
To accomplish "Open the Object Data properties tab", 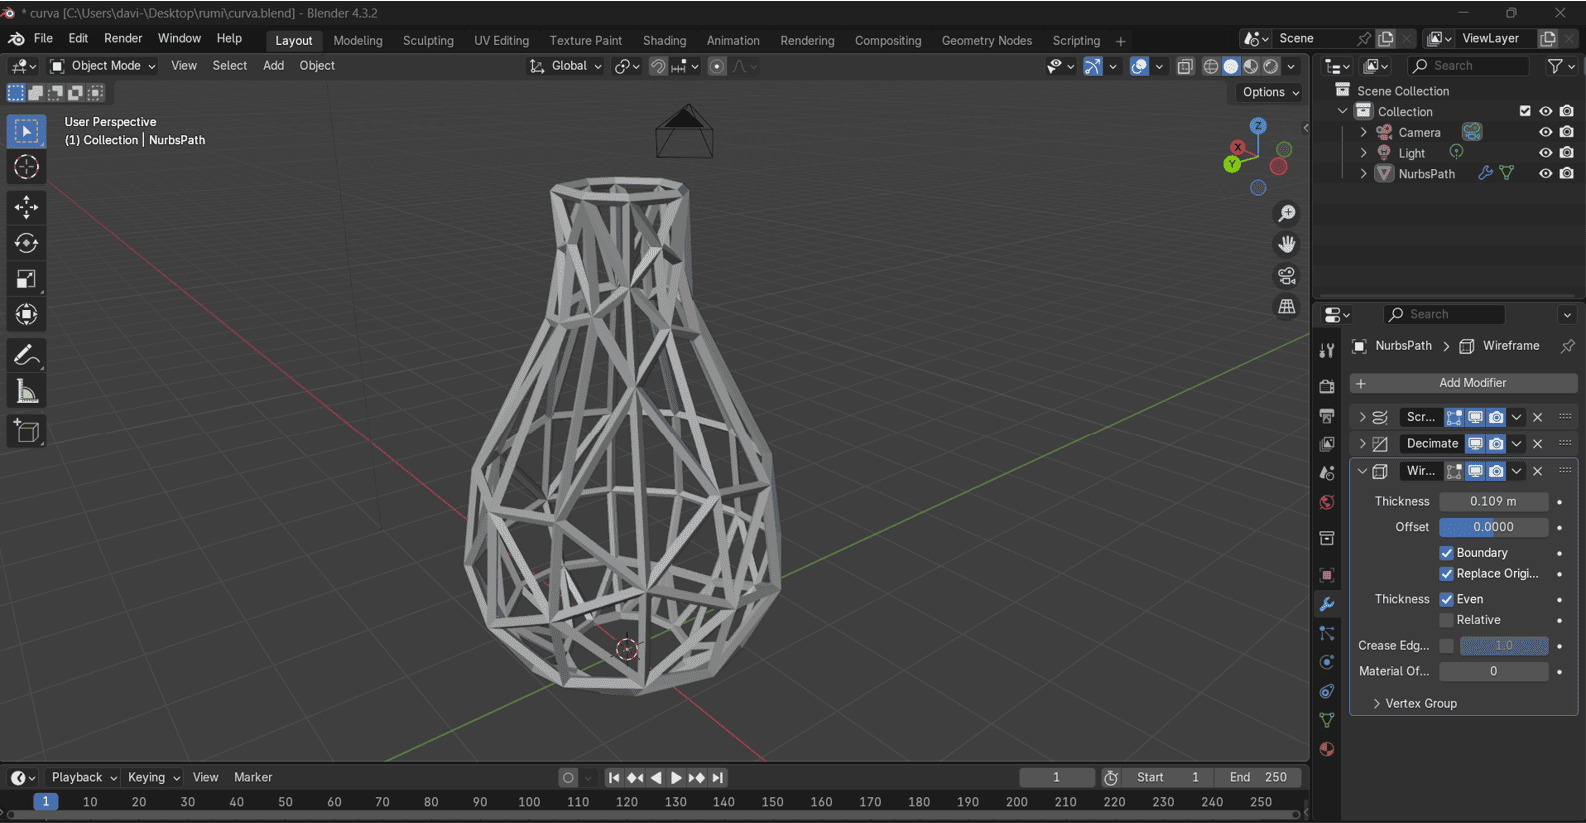I will (x=1327, y=720).
